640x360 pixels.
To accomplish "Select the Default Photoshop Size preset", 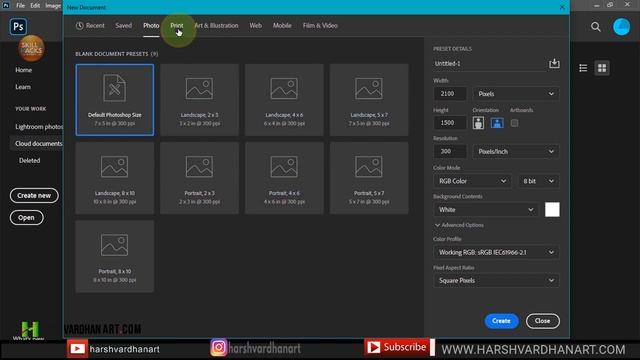I will click(115, 100).
